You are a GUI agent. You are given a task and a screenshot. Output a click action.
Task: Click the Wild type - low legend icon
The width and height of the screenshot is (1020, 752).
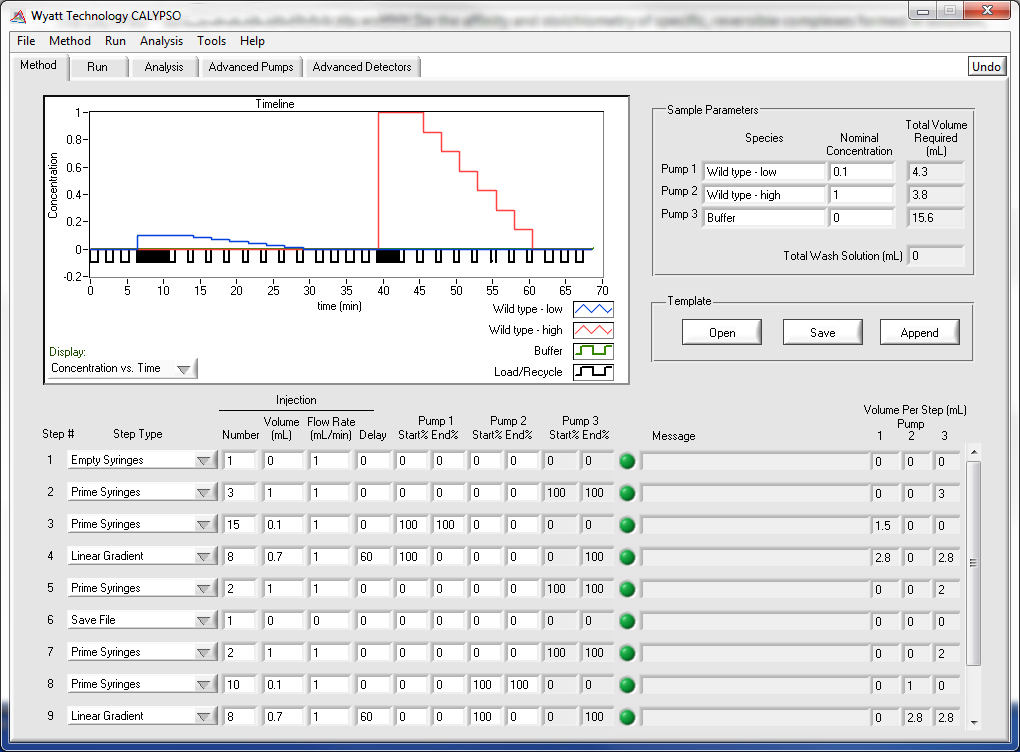[x=593, y=310]
